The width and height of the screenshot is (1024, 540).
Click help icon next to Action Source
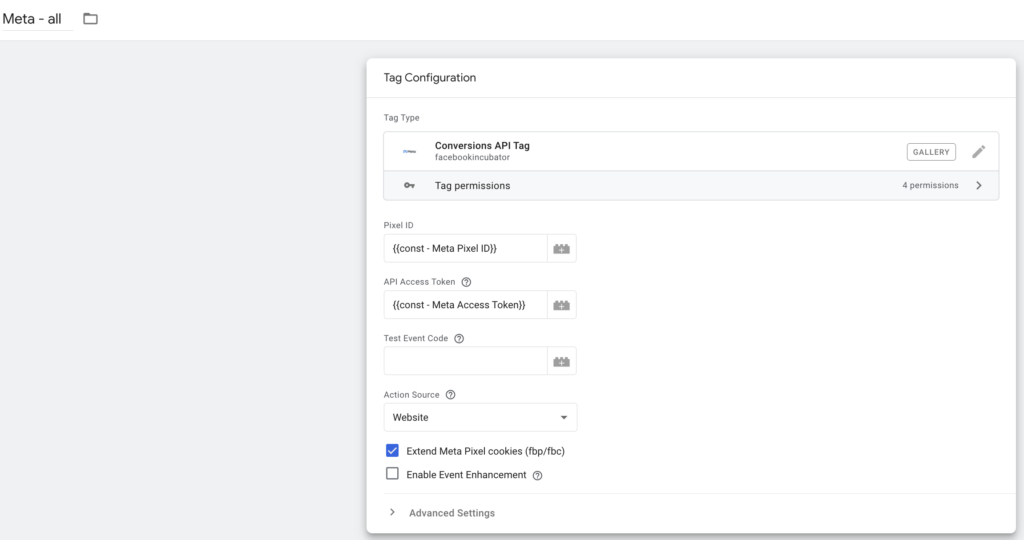click(450, 395)
